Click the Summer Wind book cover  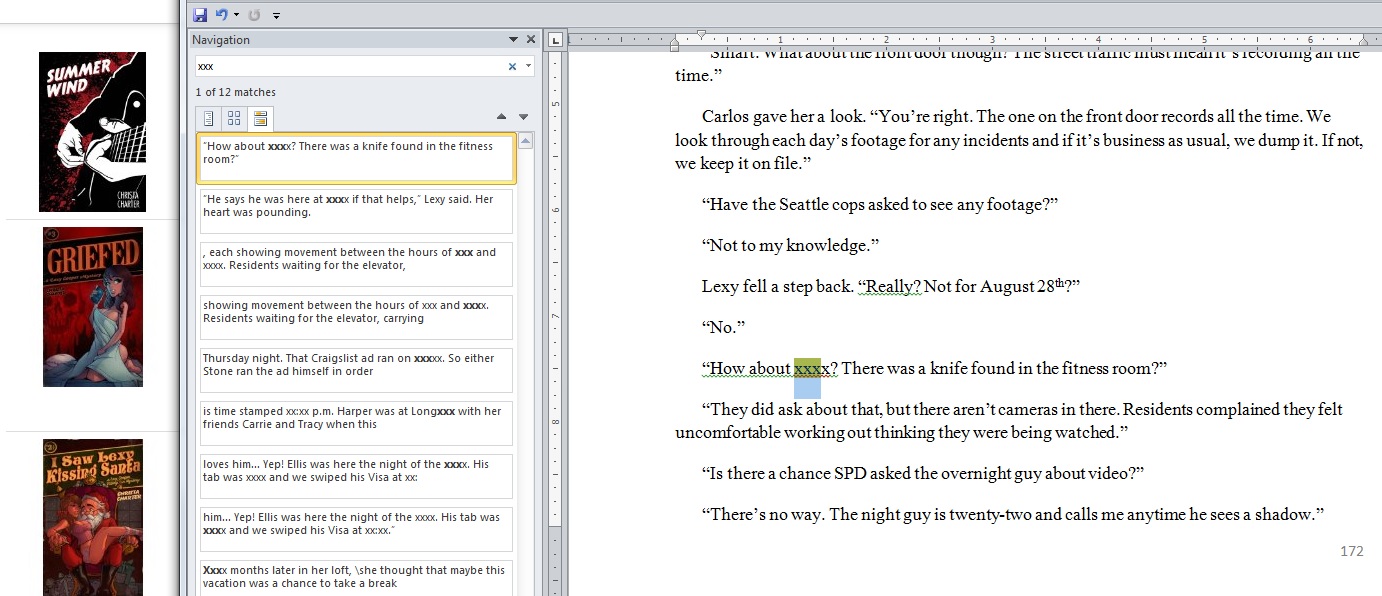click(x=92, y=132)
